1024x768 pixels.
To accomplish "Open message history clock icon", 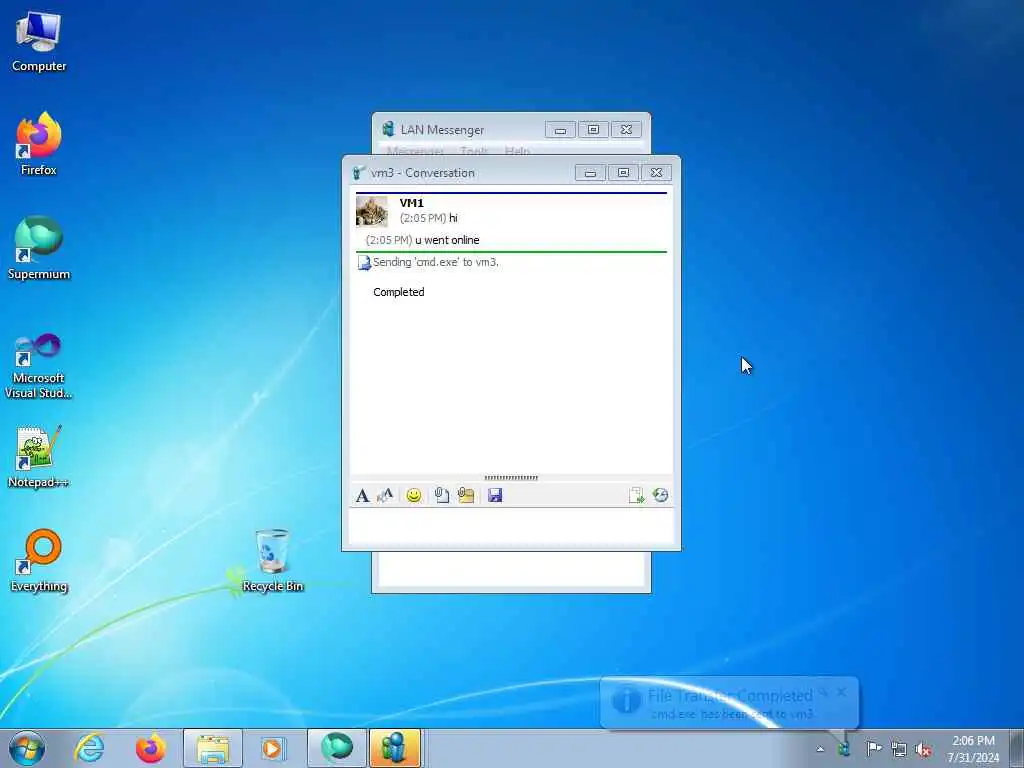I will click(660, 495).
